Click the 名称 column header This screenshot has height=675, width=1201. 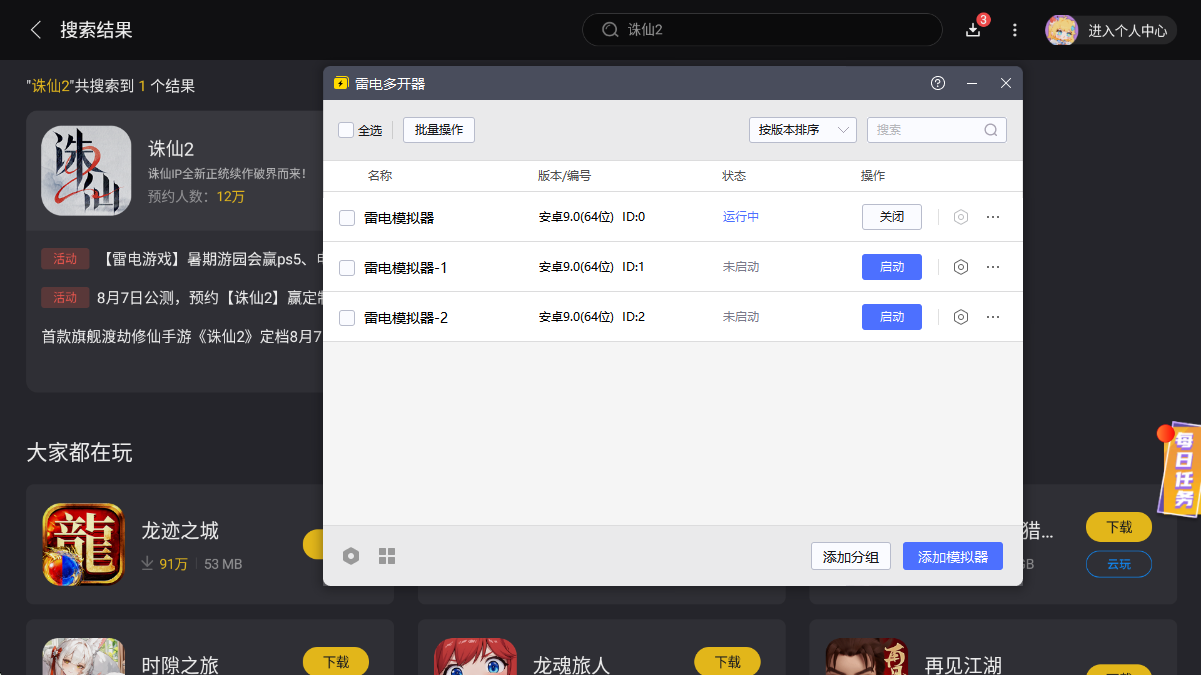380,176
